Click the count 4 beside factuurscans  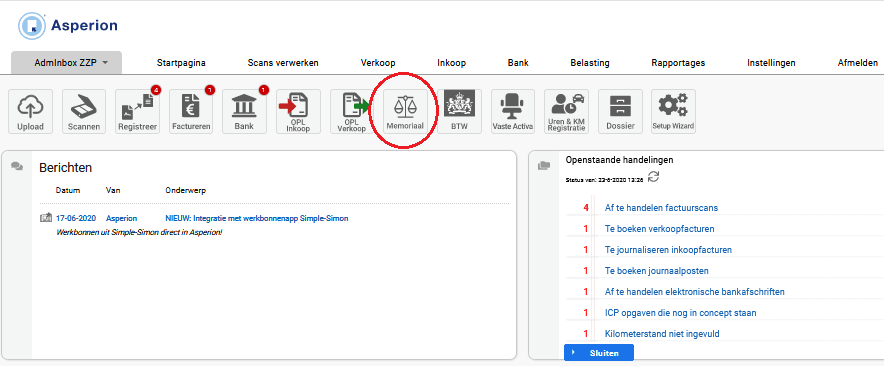tap(586, 208)
